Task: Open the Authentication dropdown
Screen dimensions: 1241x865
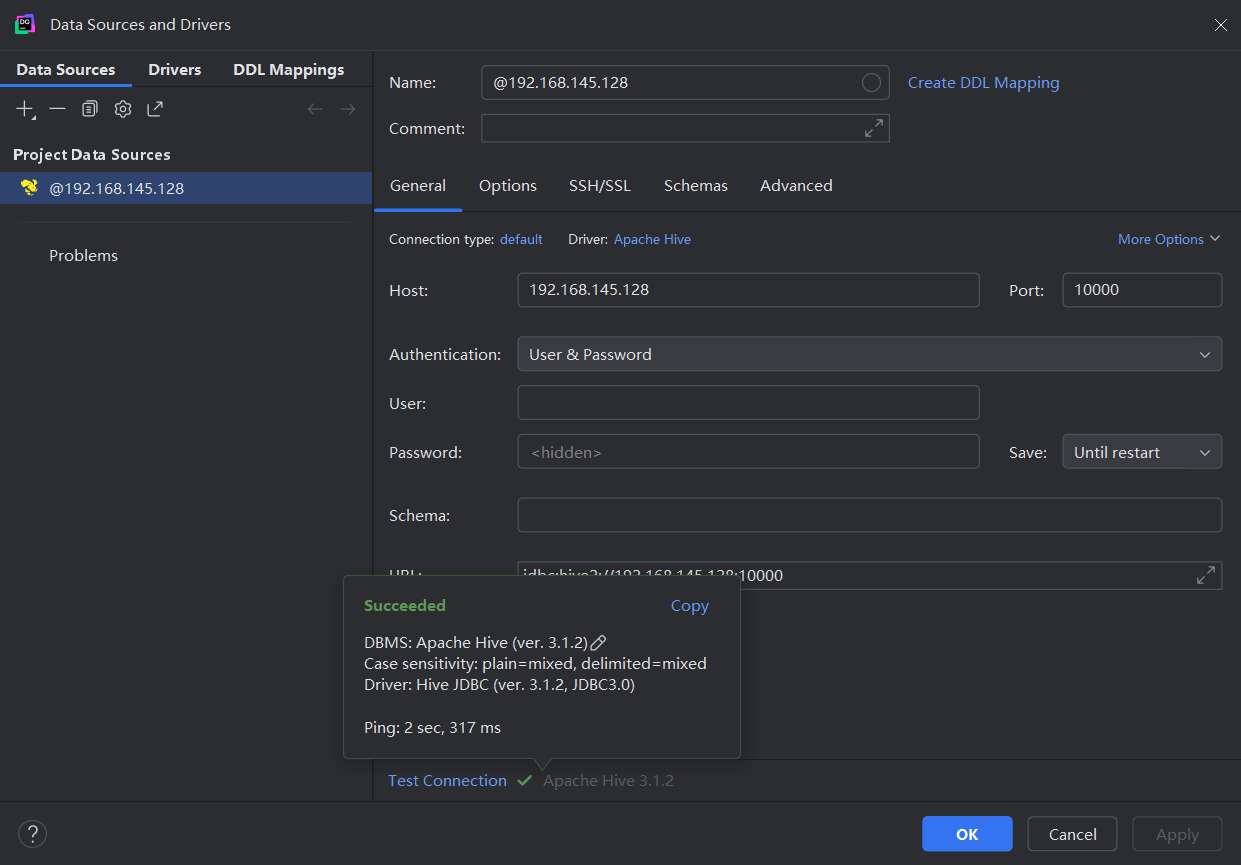Action: (x=869, y=354)
